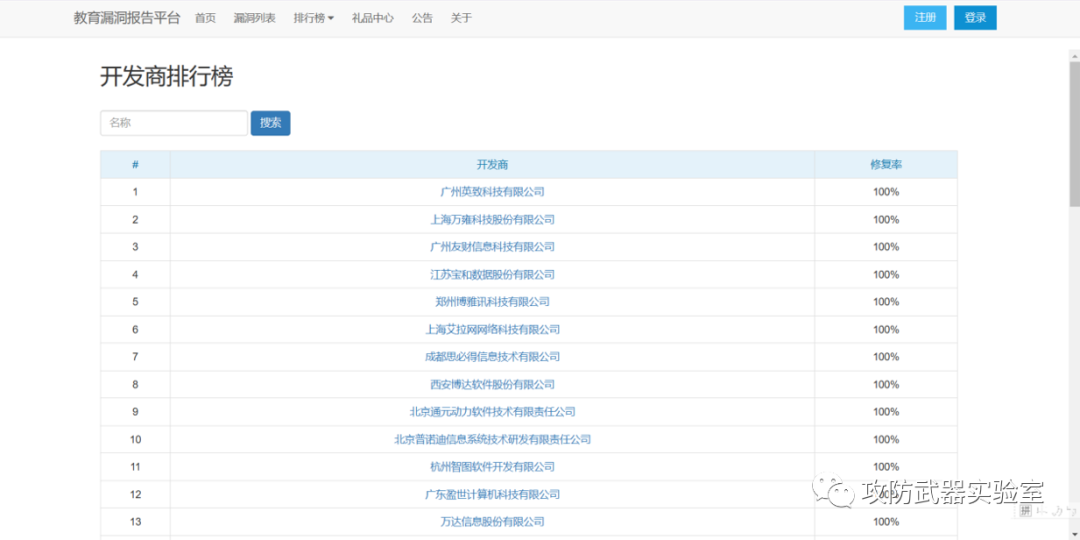Click rank number 7 cell

135,357
